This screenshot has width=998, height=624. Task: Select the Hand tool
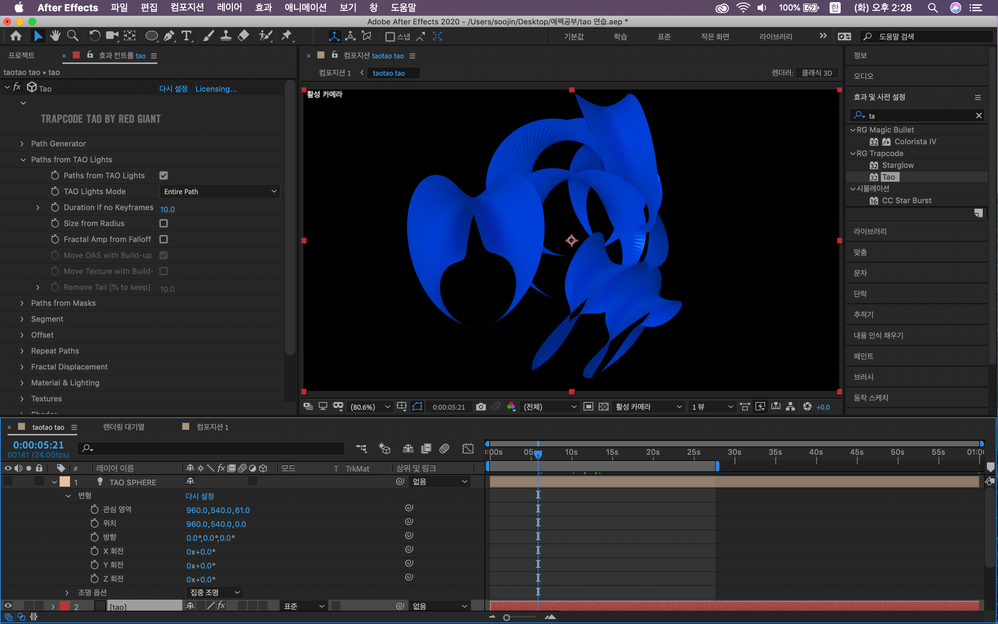(55, 36)
